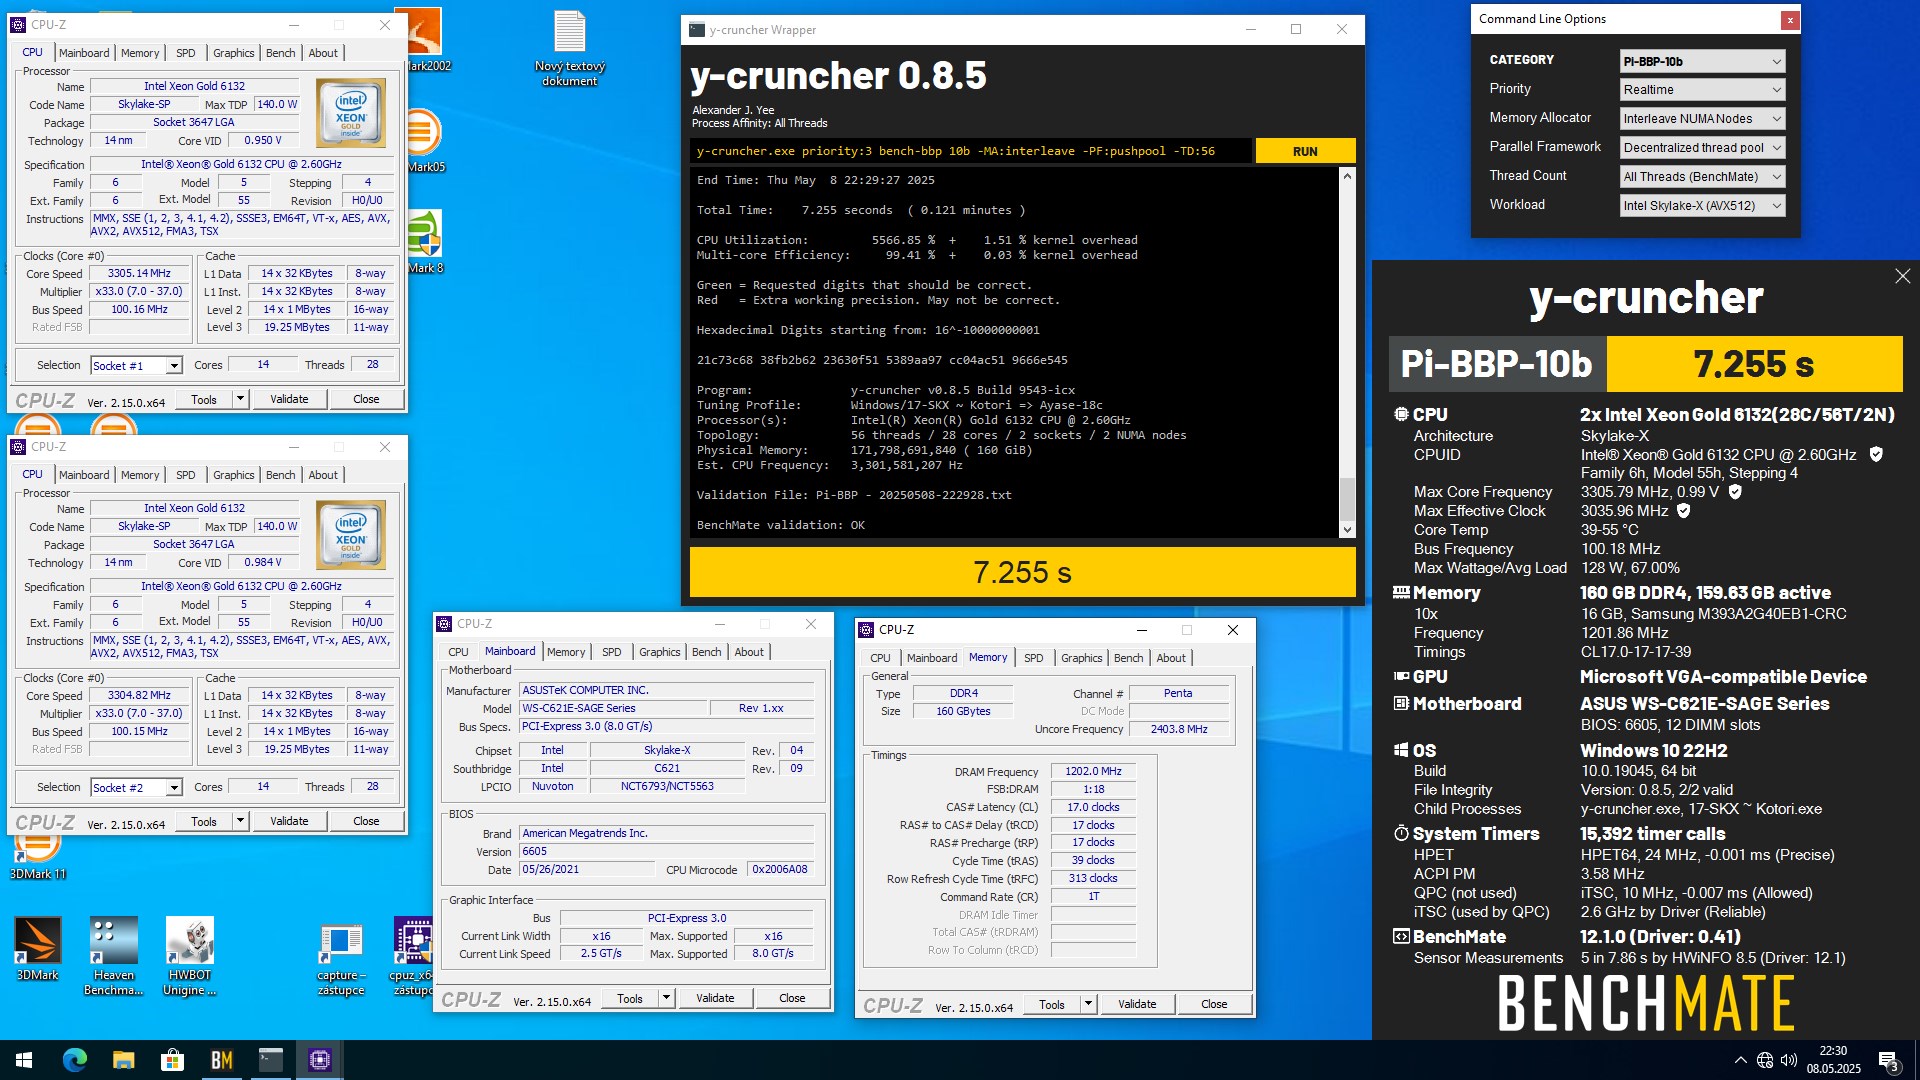Open Heaven Benchmark desktop shortcut
Viewport: 1920px width, 1080px height.
coord(113,955)
